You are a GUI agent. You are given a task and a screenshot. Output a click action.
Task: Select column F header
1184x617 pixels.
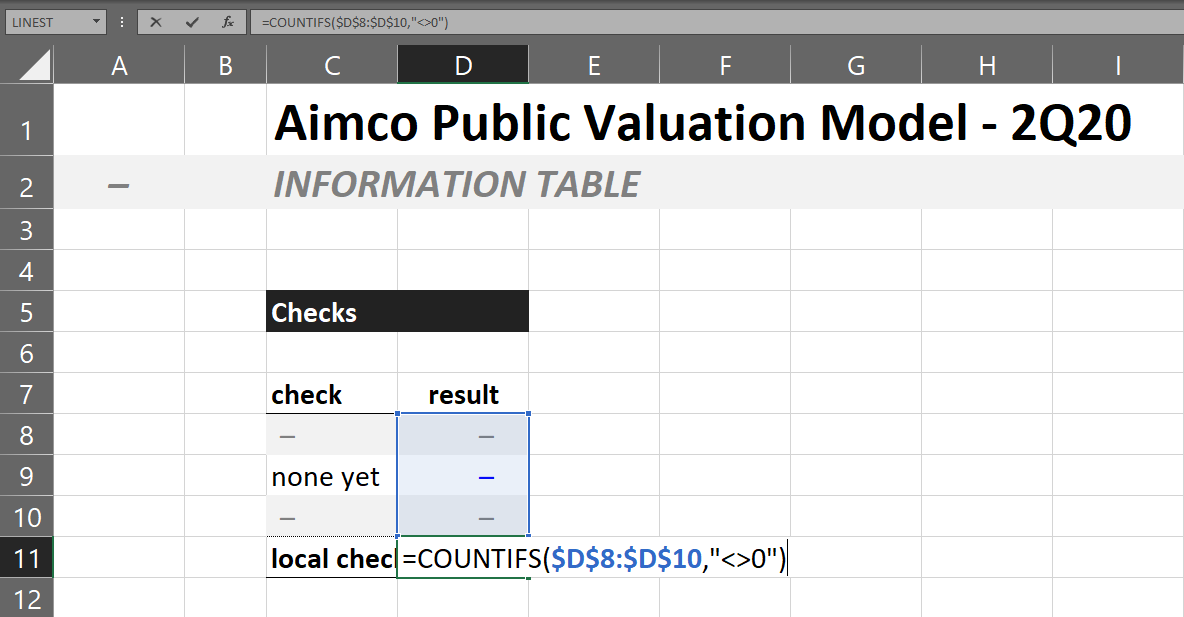(x=725, y=66)
